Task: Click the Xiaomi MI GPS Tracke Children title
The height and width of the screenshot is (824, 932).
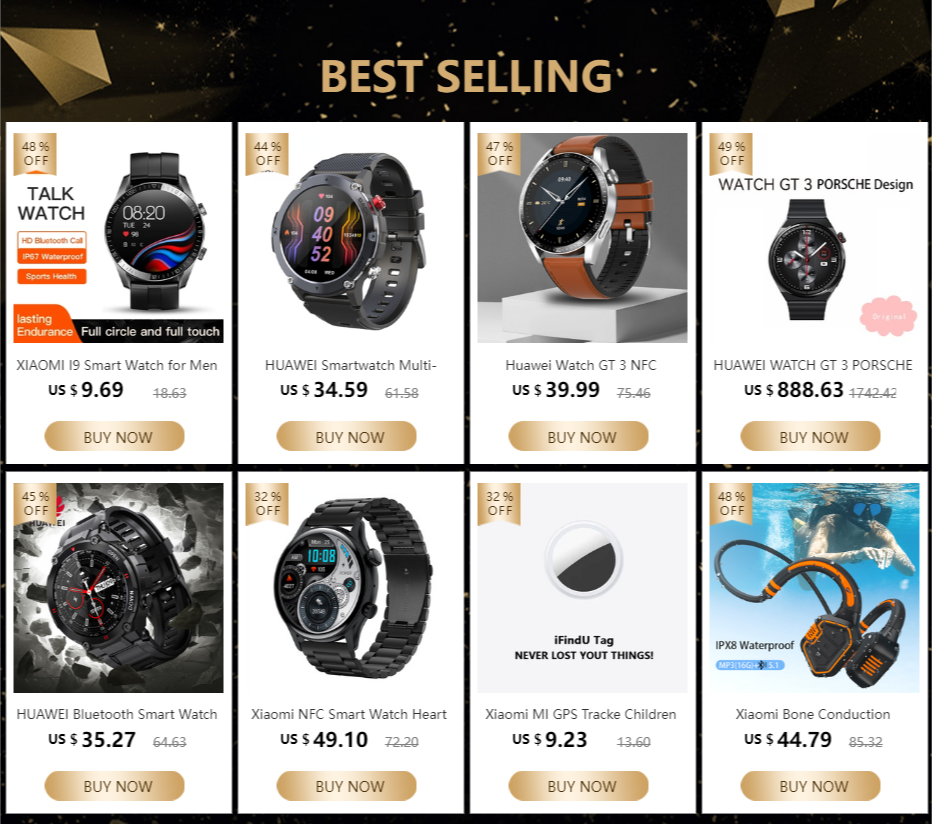Action: click(581, 714)
